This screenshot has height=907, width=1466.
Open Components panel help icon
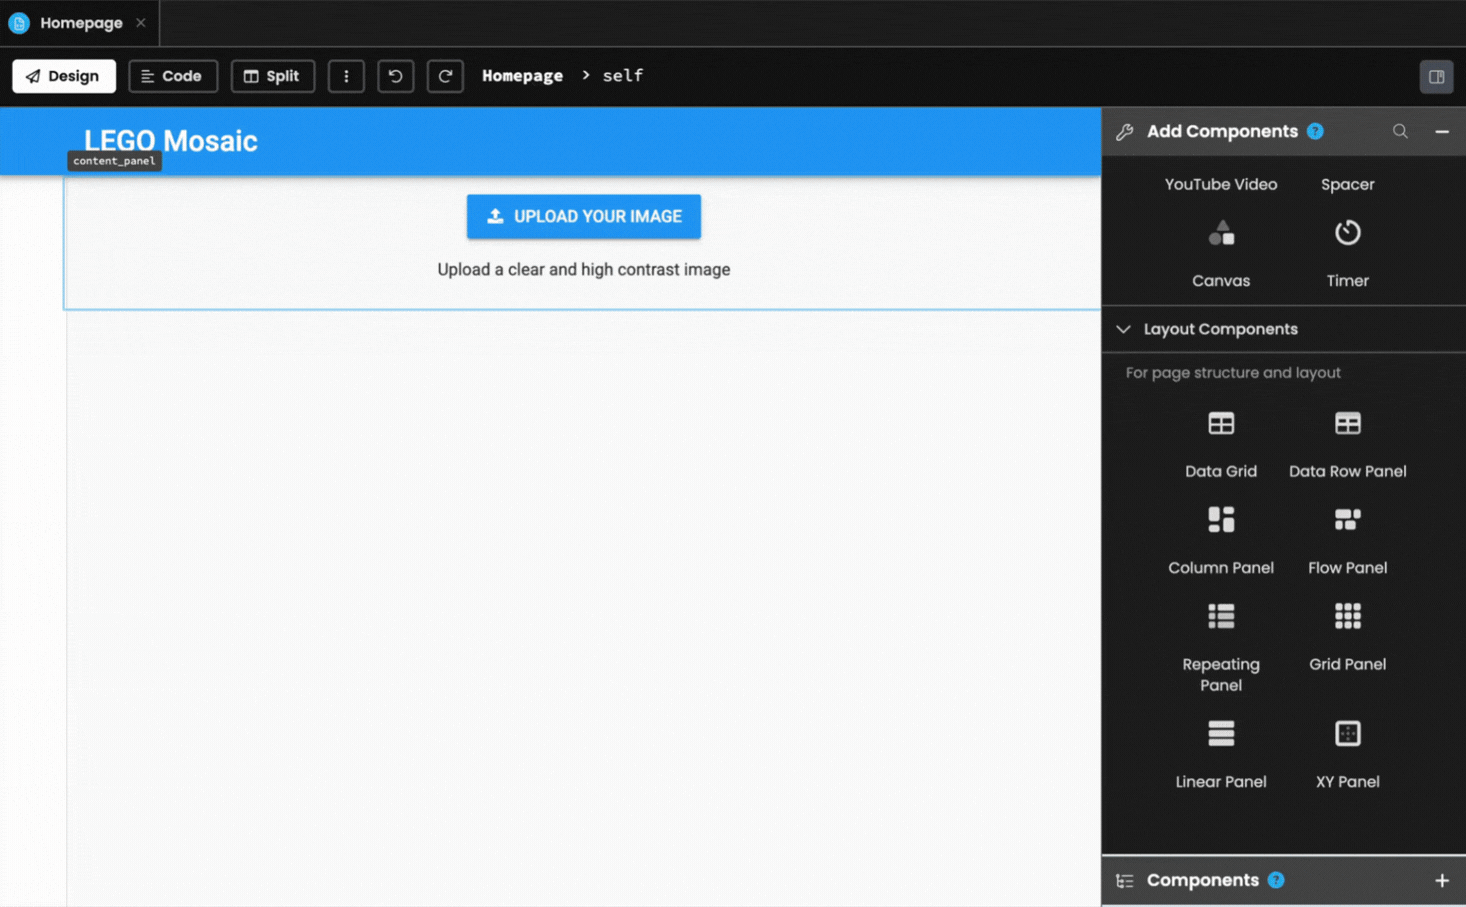pos(1276,880)
